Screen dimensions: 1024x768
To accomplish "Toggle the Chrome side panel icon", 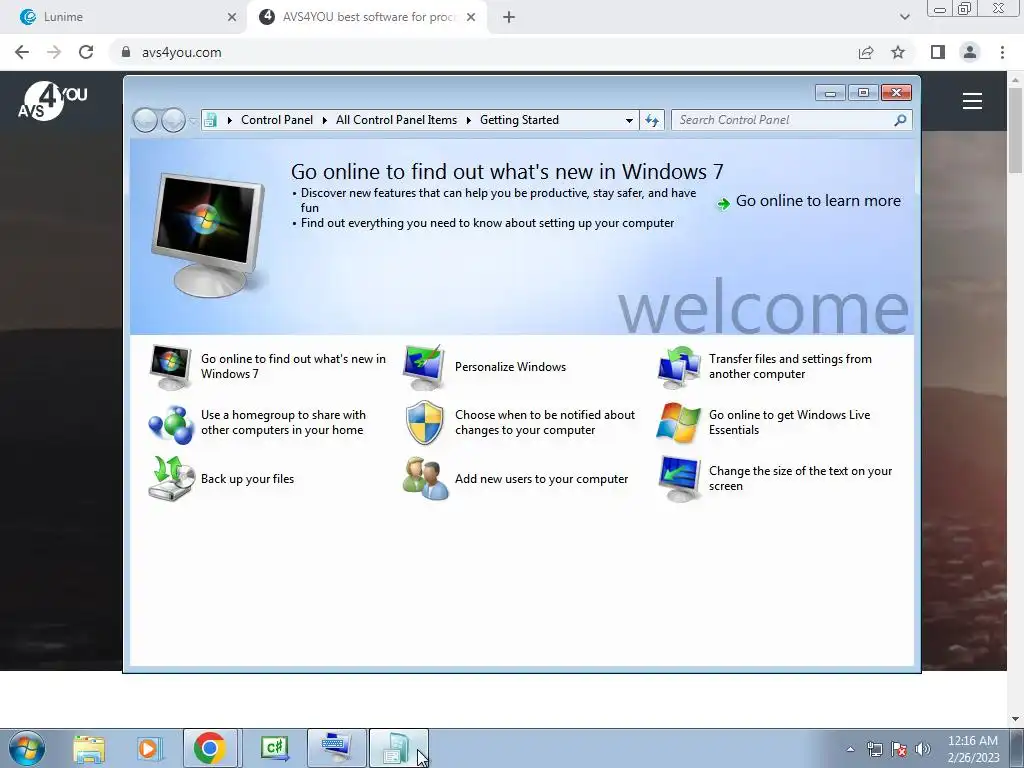I will tap(938, 52).
